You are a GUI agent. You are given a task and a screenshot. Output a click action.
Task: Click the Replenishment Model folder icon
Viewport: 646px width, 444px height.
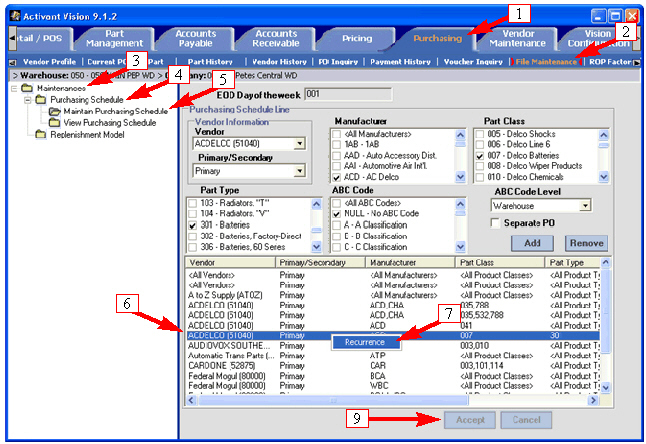40,134
